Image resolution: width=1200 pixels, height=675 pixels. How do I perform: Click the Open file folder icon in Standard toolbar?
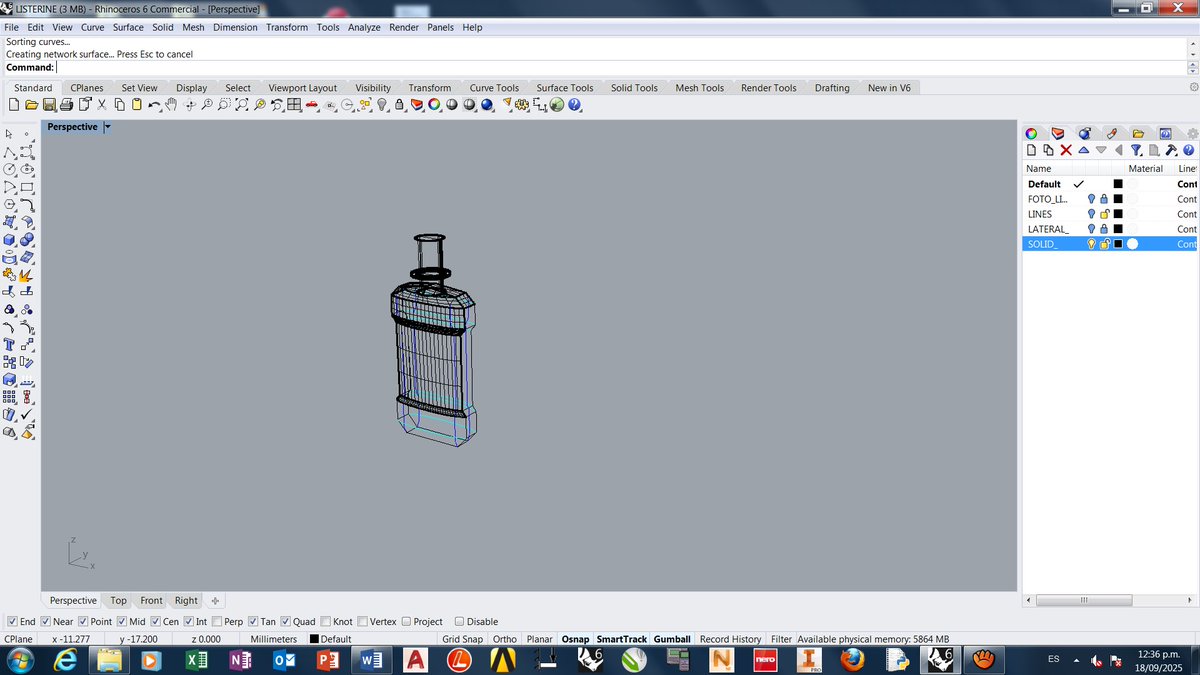tap(31, 104)
